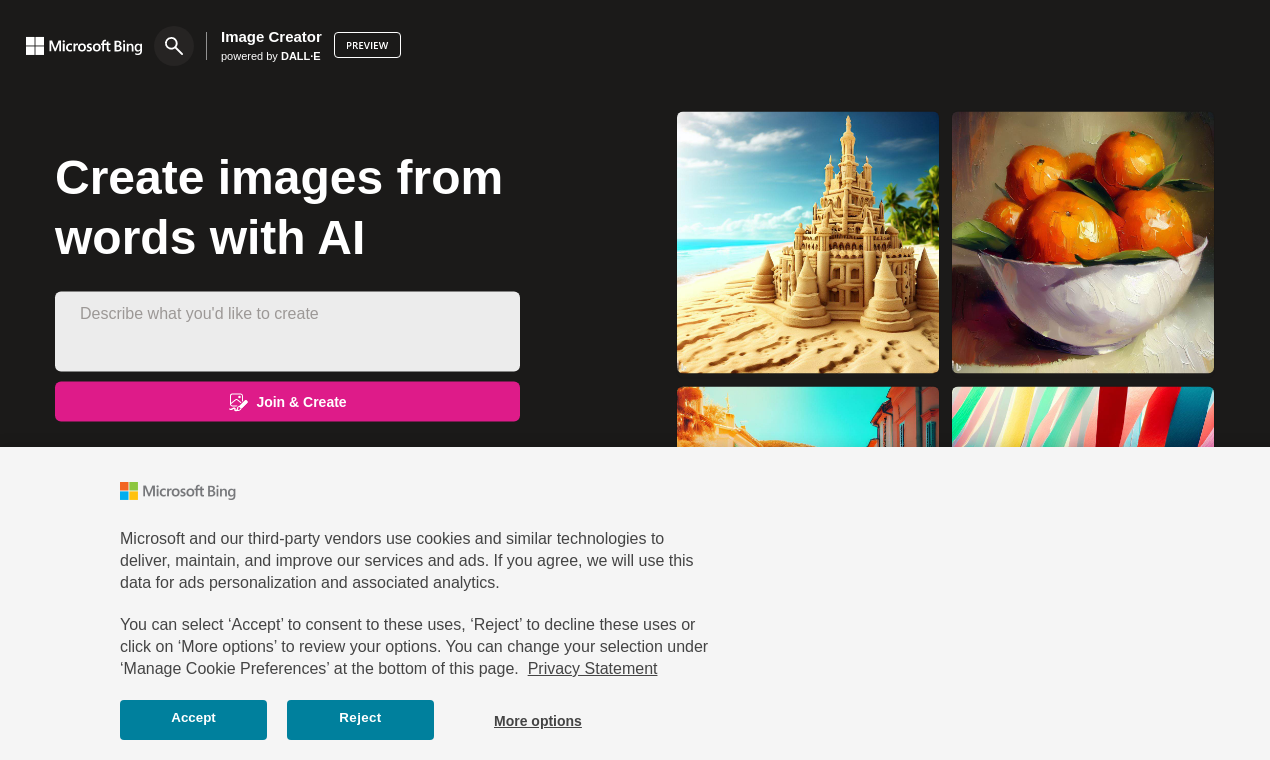Click the Image Creator title link

click(271, 36)
